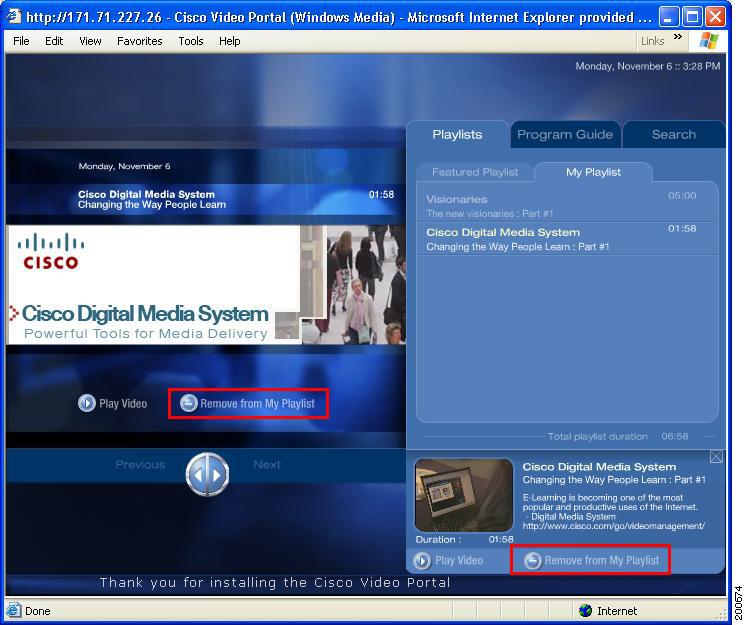This screenshot has height=625, width=745.
Task: Open the Search tab
Action: click(x=674, y=135)
